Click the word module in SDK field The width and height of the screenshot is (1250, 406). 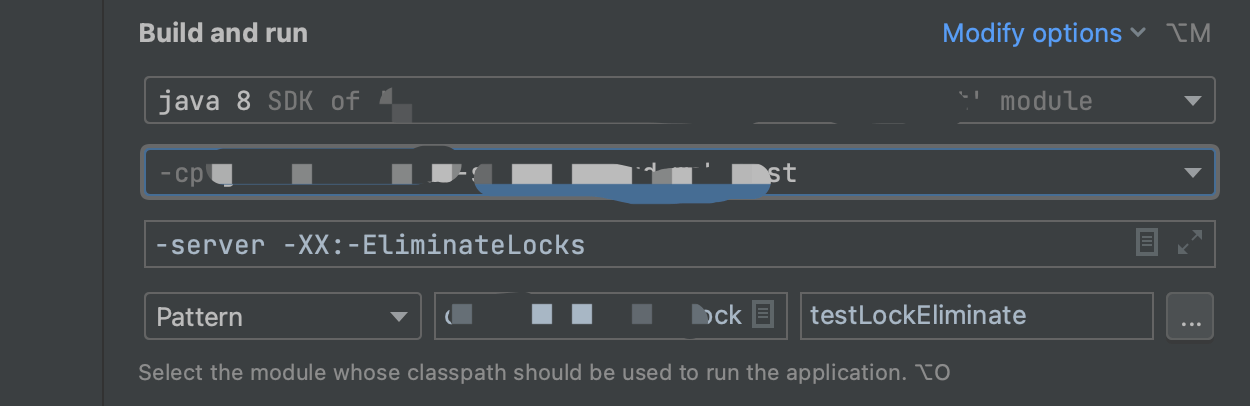tap(1046, 101)
